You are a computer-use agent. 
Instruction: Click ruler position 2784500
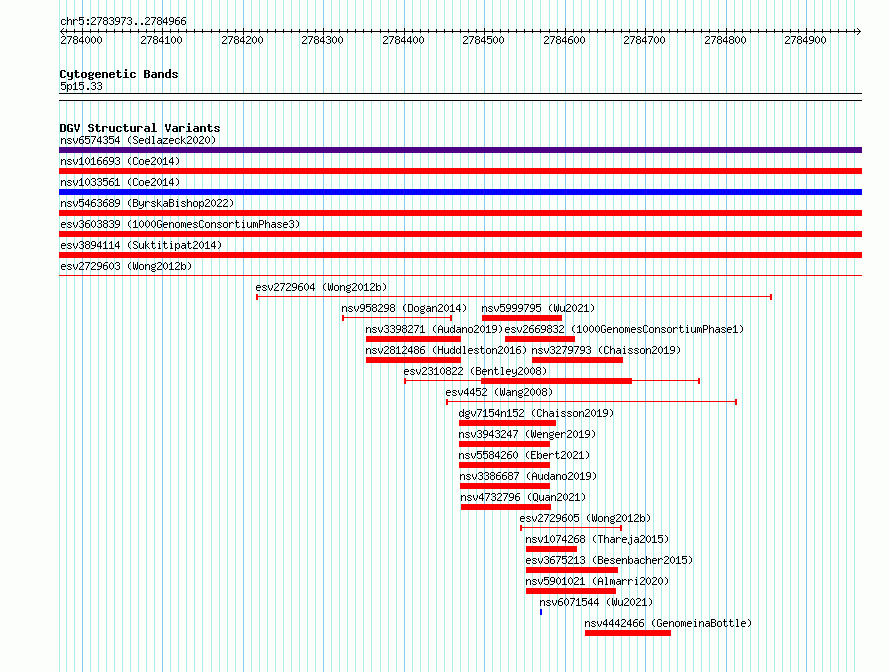click(x=483, y=40)
